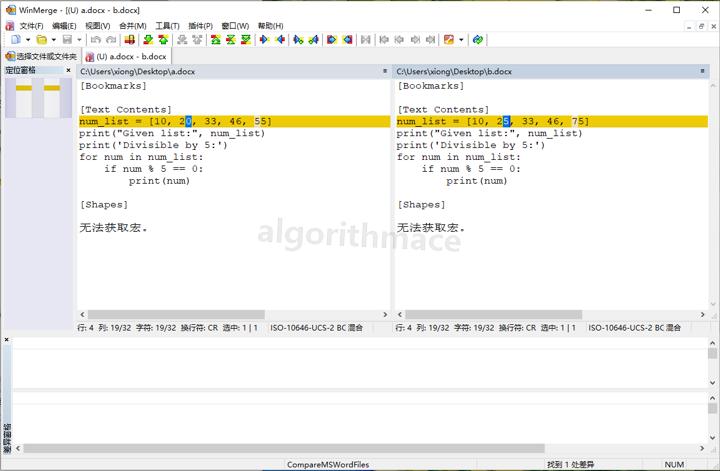
Task: Close the 定位窗格 location pane
Action: click(x=69, y=71)
